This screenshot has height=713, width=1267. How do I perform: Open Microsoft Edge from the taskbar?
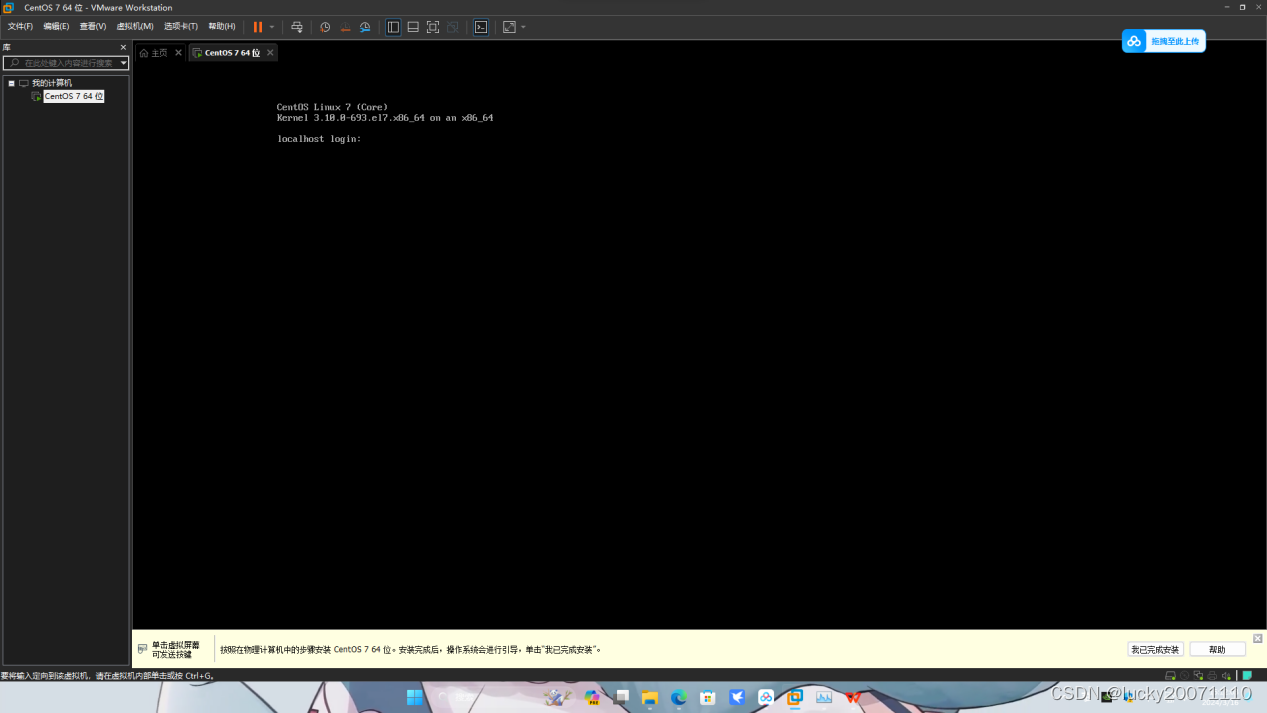679,697
